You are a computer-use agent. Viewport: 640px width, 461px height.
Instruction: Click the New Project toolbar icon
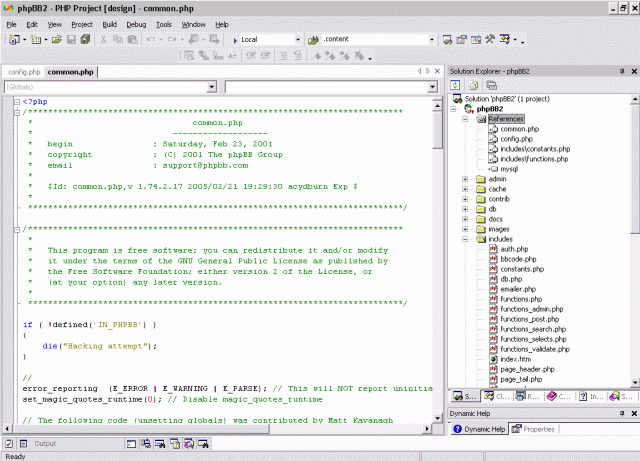coord(14,40)
